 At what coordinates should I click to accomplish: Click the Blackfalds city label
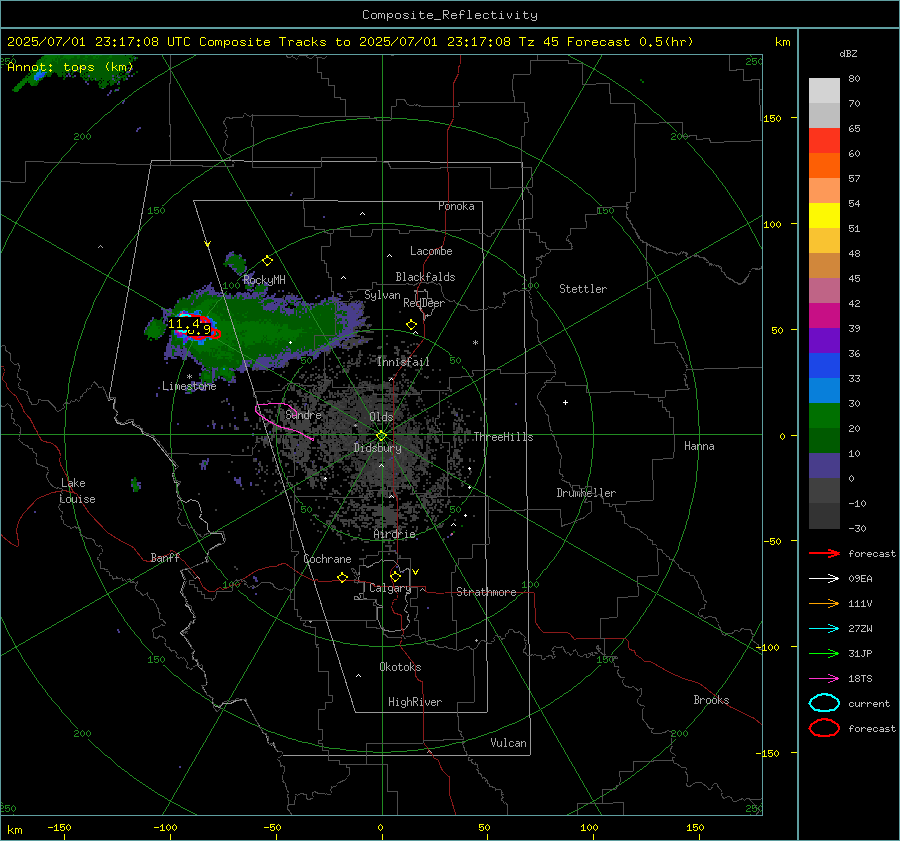click(425, 277)
